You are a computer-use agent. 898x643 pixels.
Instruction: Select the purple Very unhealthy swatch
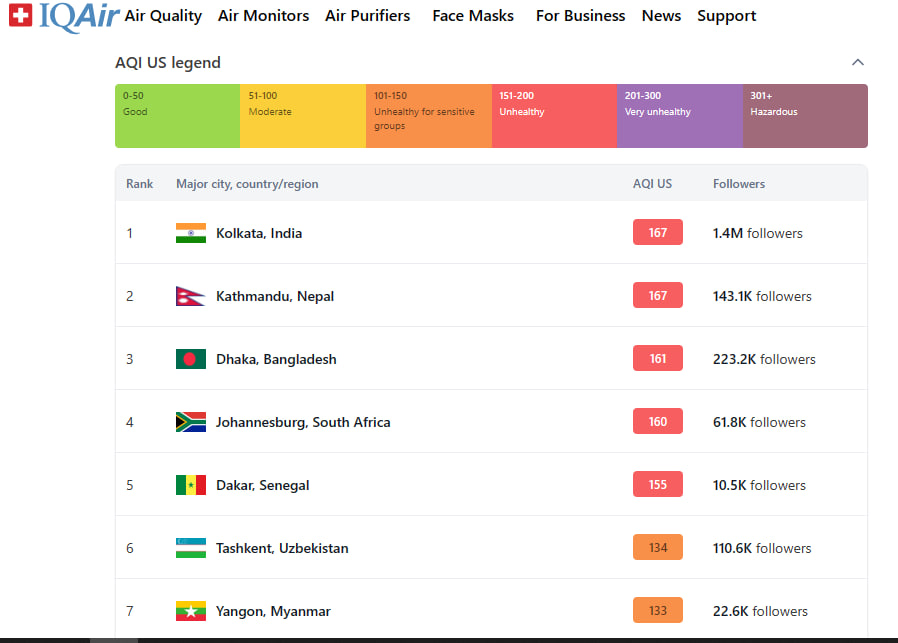point(679,116)
